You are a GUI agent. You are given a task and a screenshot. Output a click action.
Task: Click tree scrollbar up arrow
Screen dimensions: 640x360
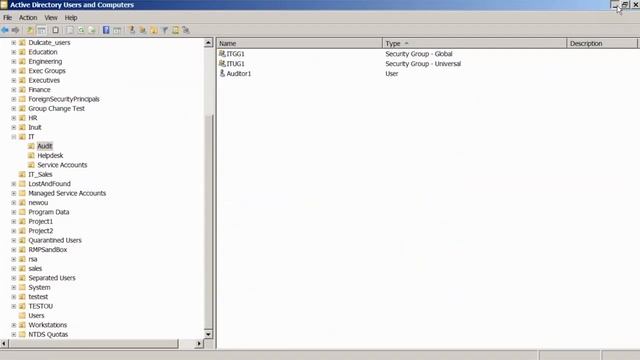(208, 43)
